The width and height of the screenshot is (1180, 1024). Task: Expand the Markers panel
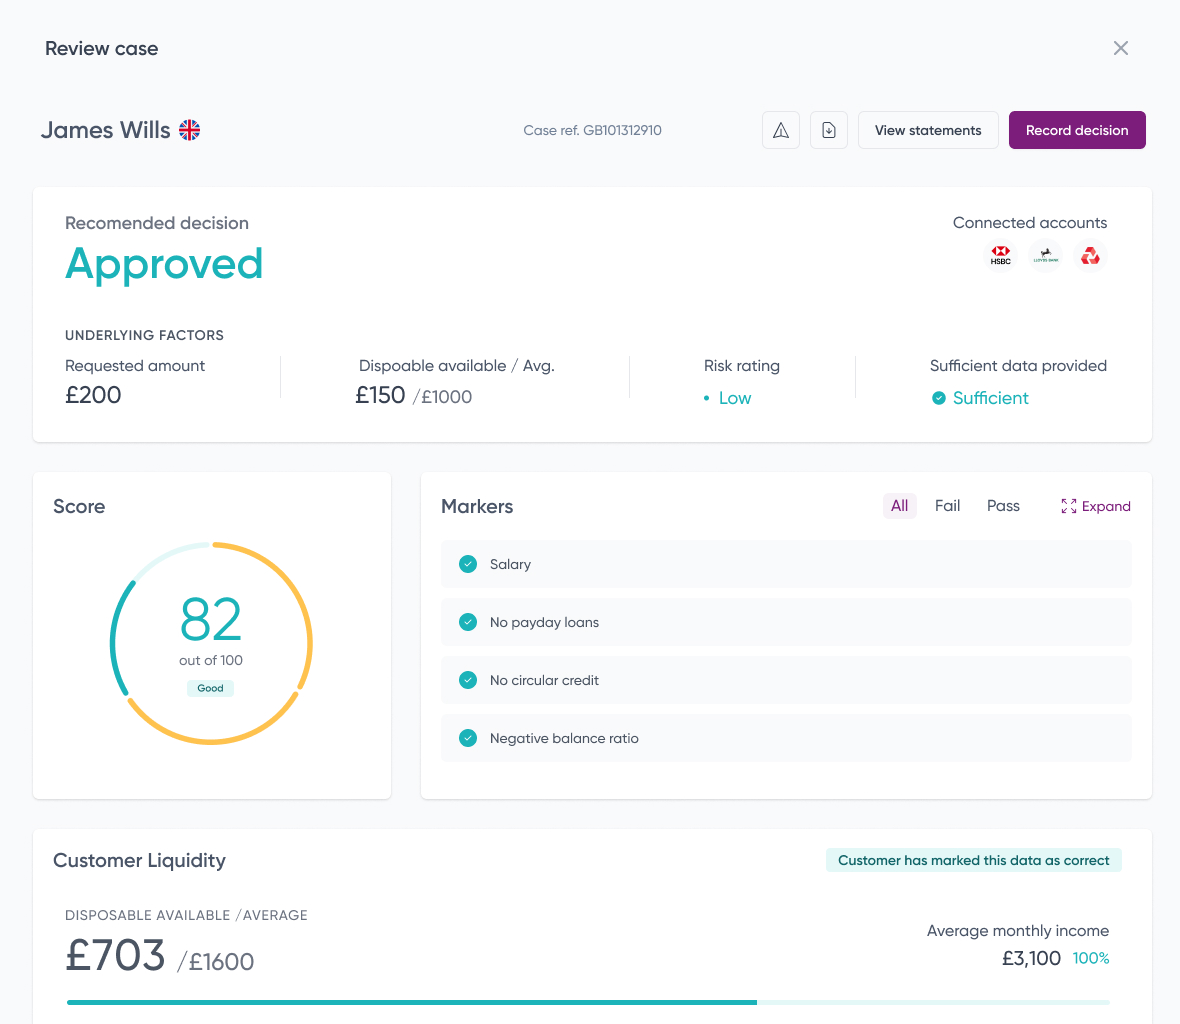click(x=1096, y=506)
